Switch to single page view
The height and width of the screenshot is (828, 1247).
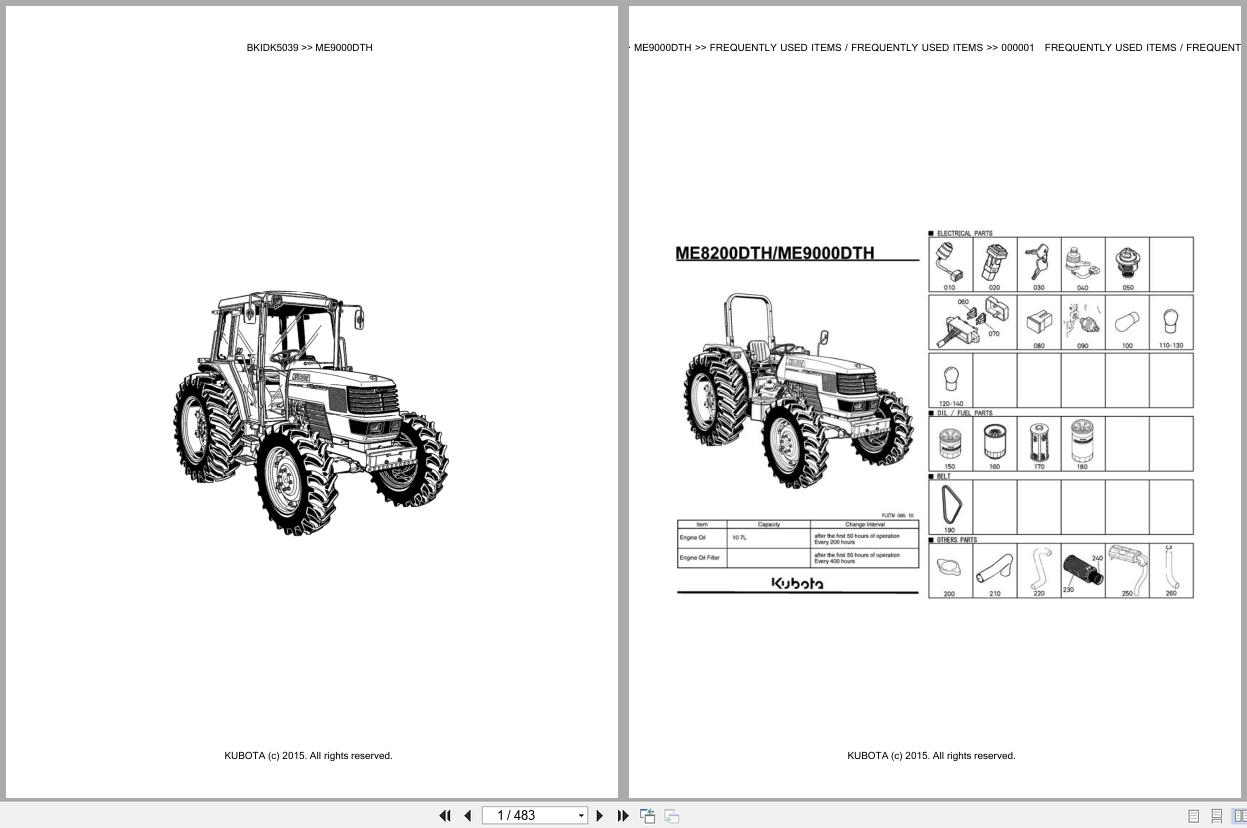click(1193, 816)
